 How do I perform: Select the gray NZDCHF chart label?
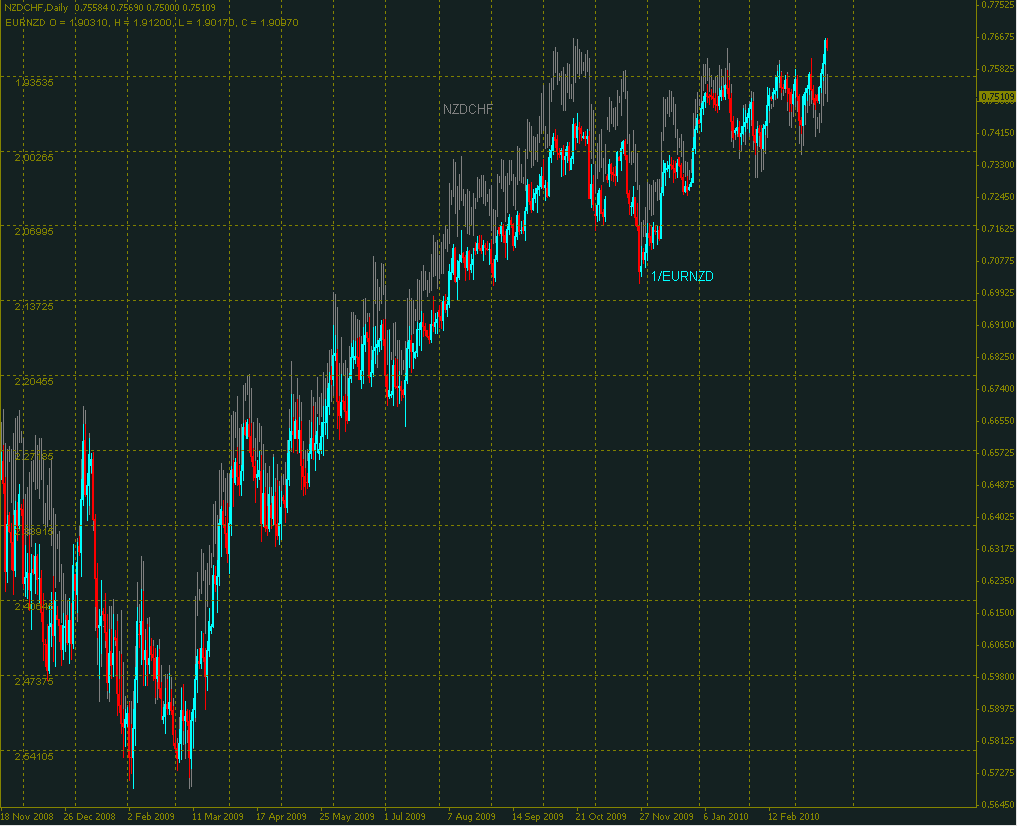click(468, 110)
